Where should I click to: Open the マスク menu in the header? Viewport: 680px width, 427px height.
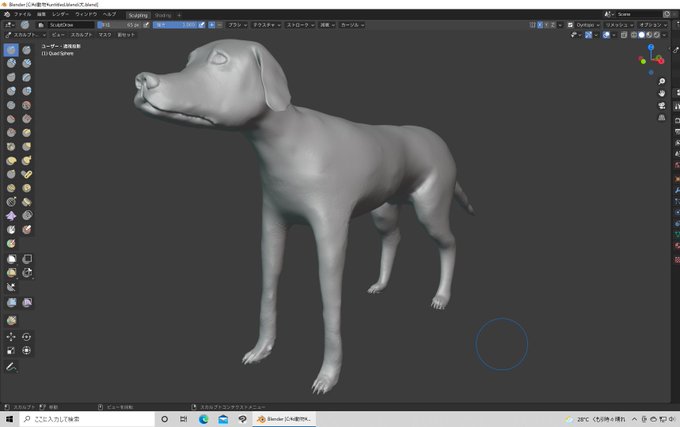pos(105,35)
